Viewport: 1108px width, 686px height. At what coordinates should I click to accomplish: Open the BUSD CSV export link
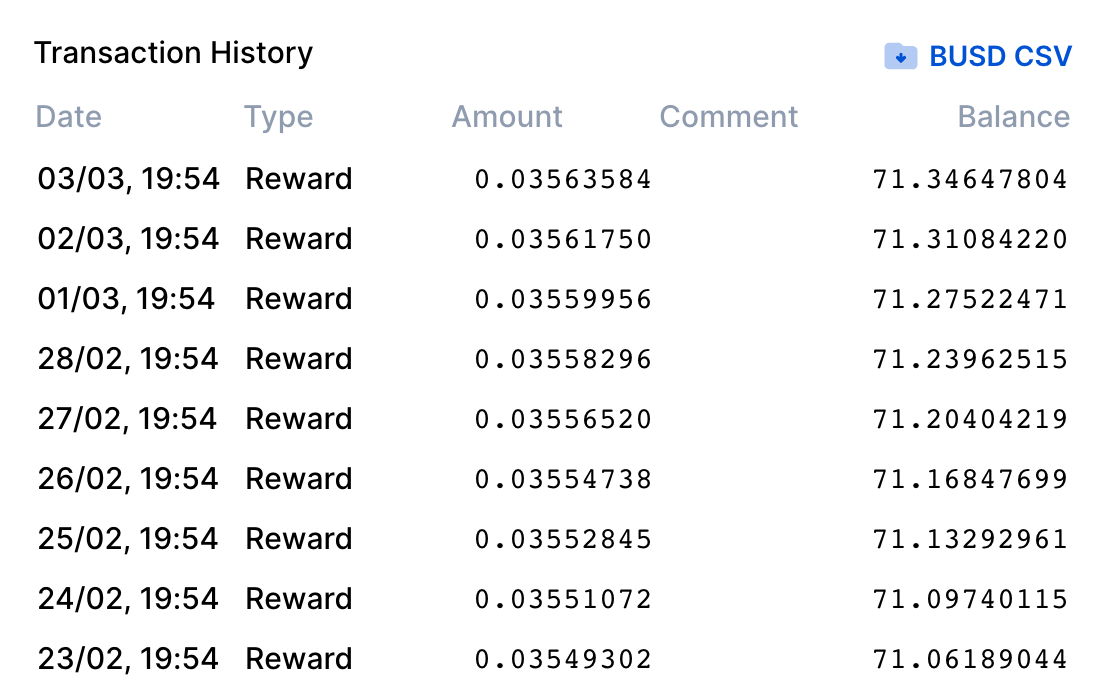point(1000,57)
